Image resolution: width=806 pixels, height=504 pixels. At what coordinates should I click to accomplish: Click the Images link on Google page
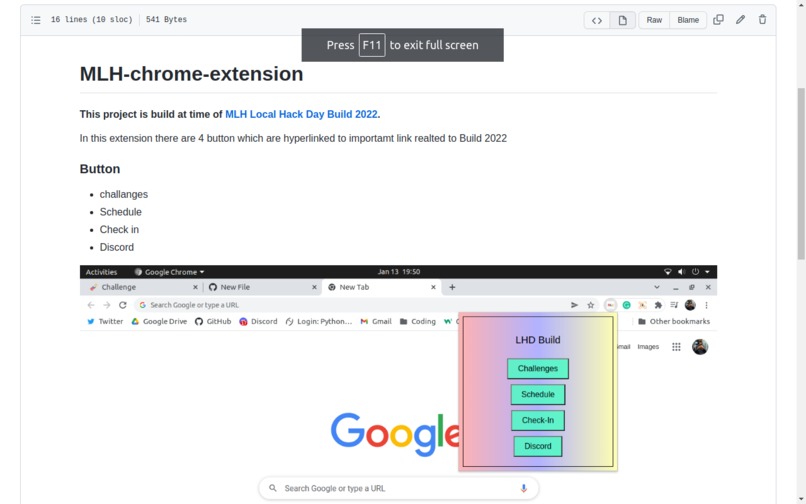point(648,347)
